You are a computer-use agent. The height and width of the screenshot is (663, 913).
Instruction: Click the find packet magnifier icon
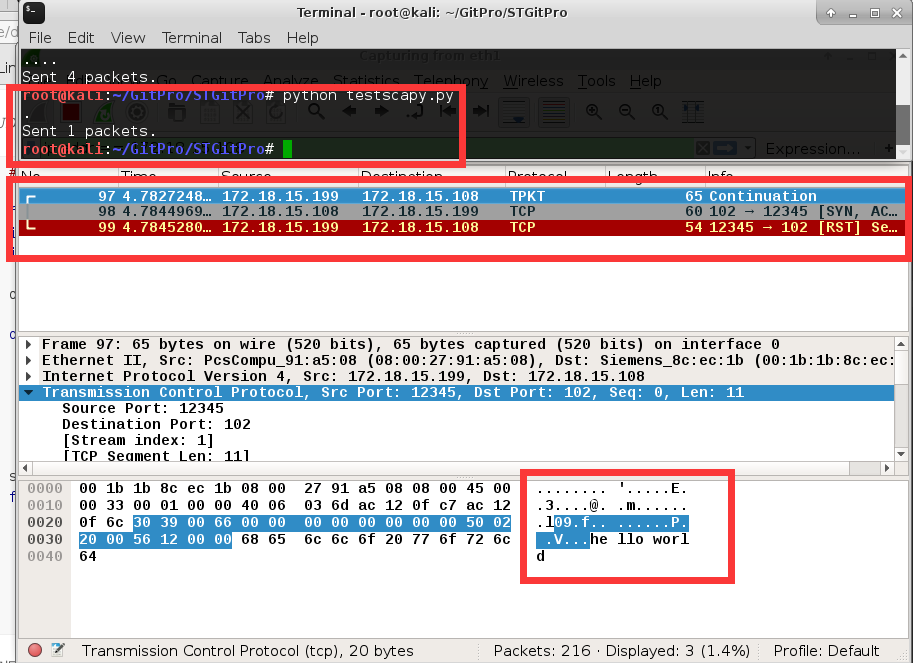point(316,112)
